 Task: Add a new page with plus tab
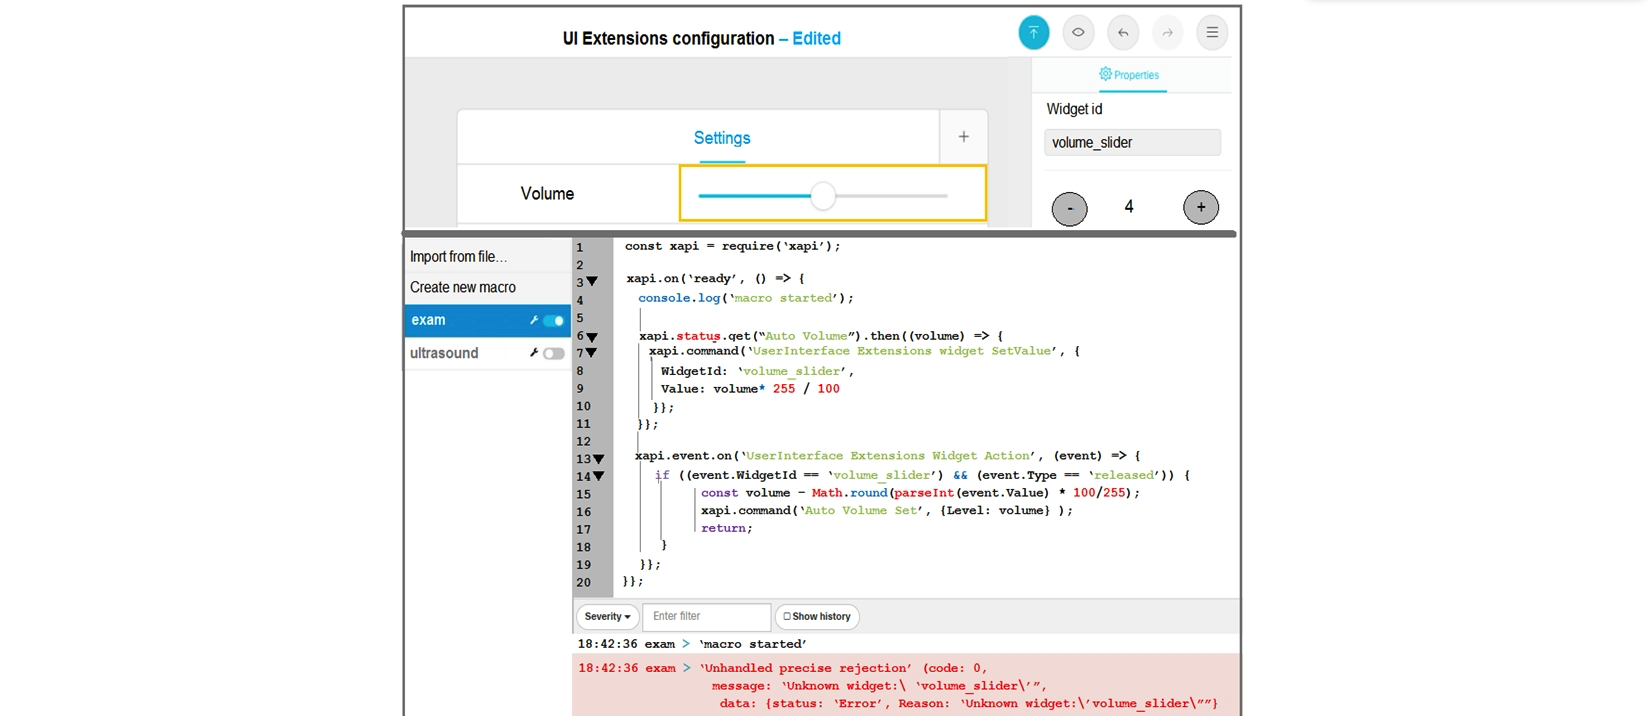(963, 137)
